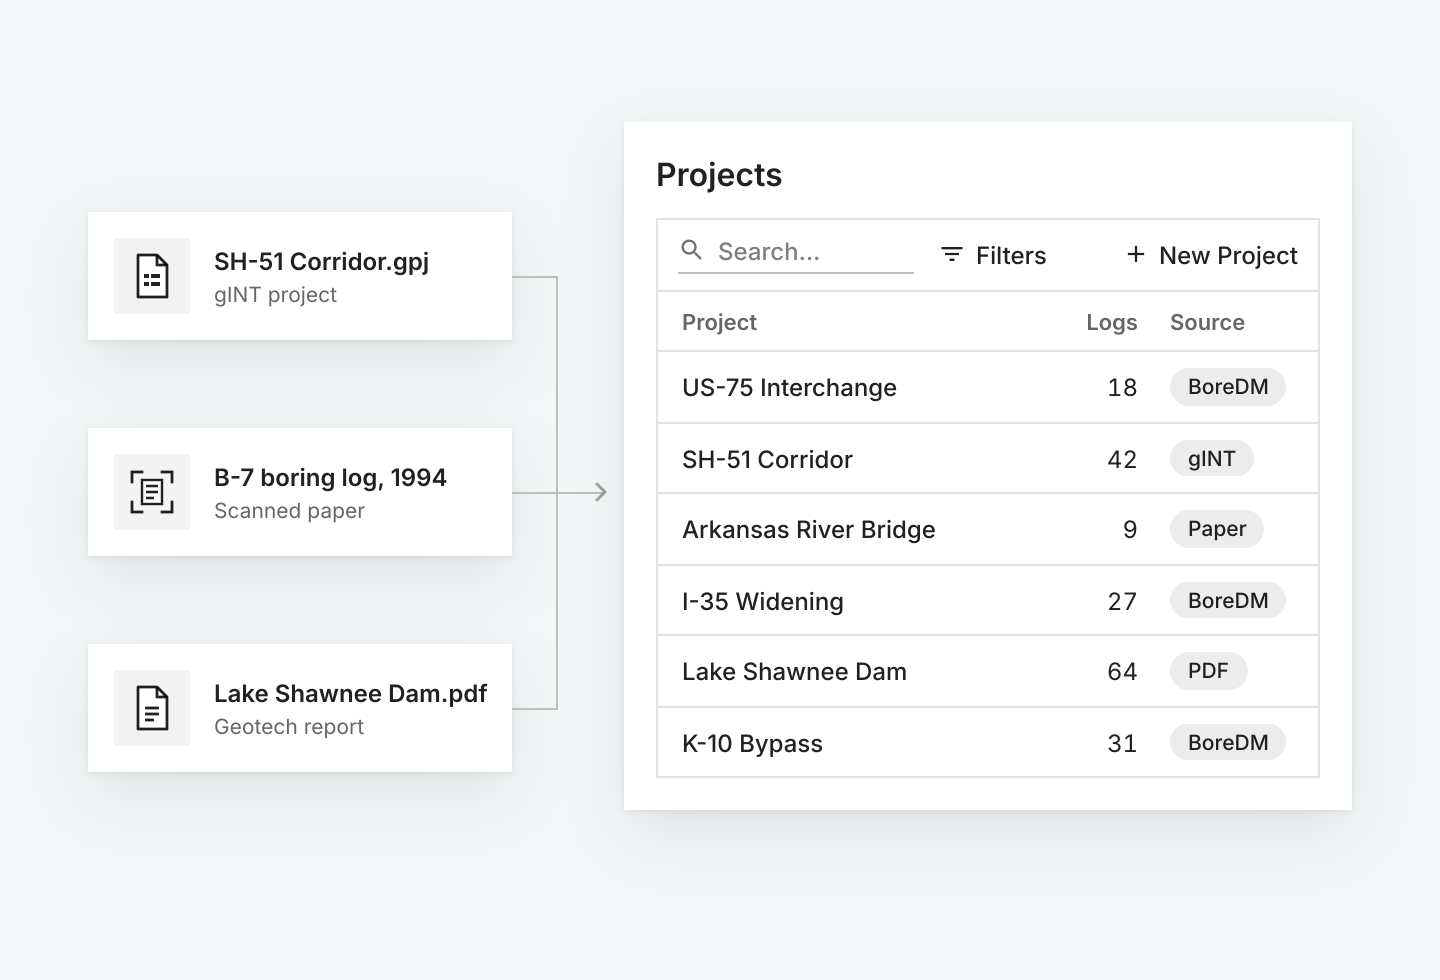This screenshot has width=1440, height=980.
Task: Click log count 27 for I-35 Widening
Action: [x=1122, y=602]
